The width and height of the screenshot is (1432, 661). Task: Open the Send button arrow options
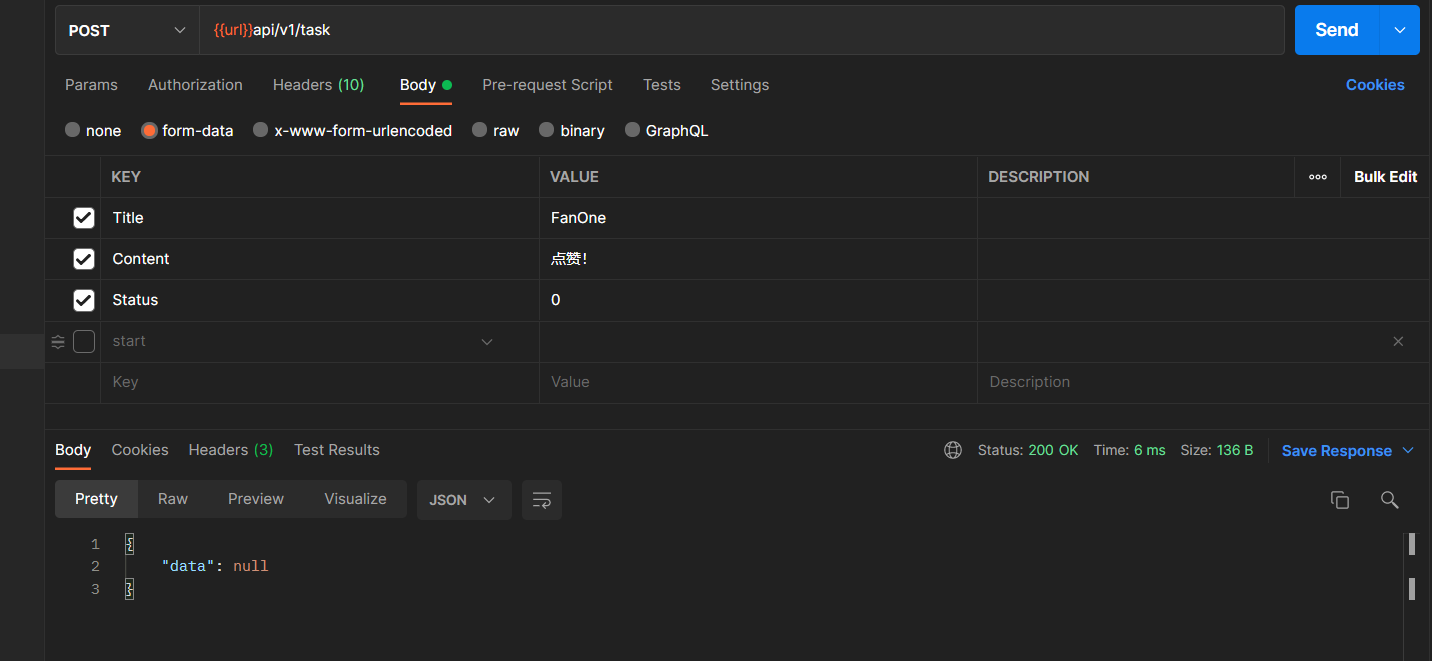pos(1399,30)
